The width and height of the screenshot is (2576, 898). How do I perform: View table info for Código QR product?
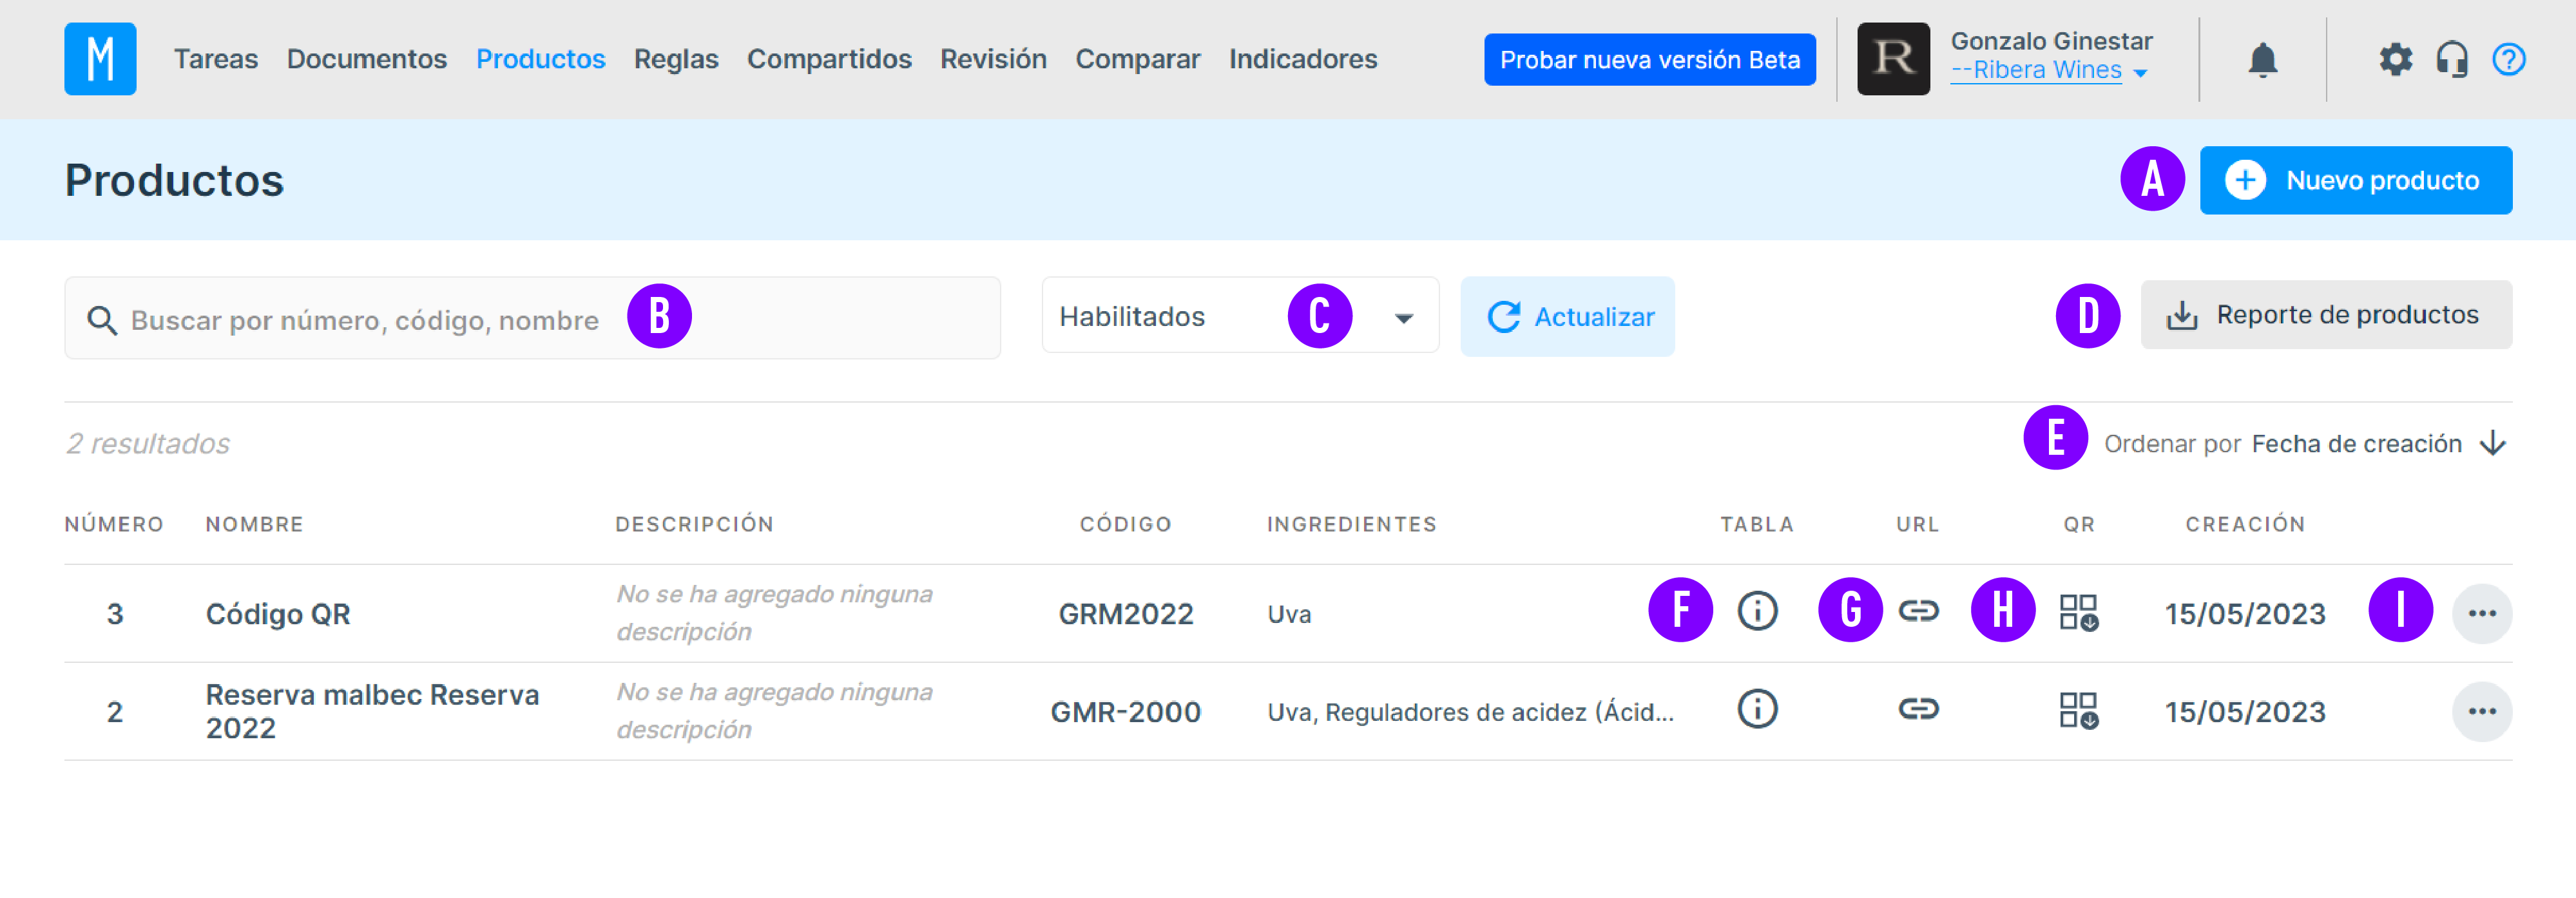(1757, 611)
